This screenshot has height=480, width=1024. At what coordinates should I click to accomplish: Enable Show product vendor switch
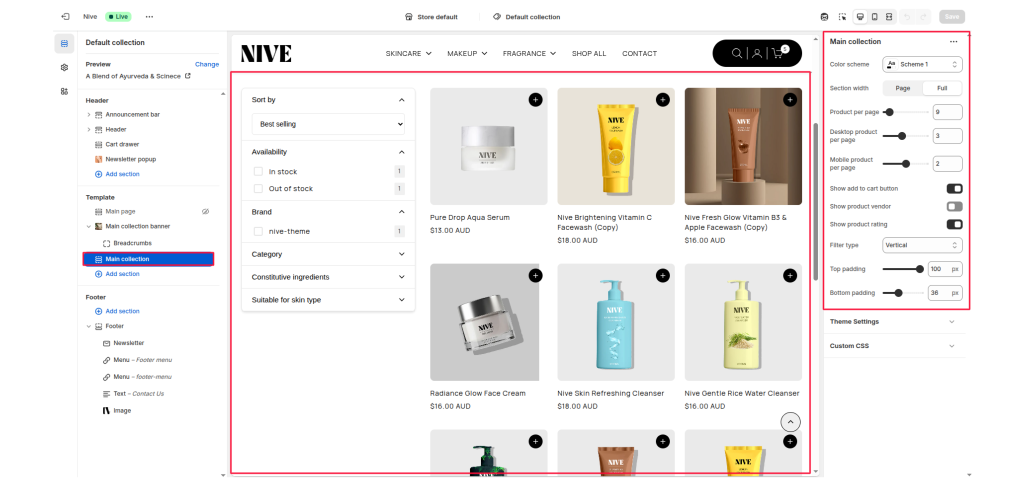coord(954,206)
